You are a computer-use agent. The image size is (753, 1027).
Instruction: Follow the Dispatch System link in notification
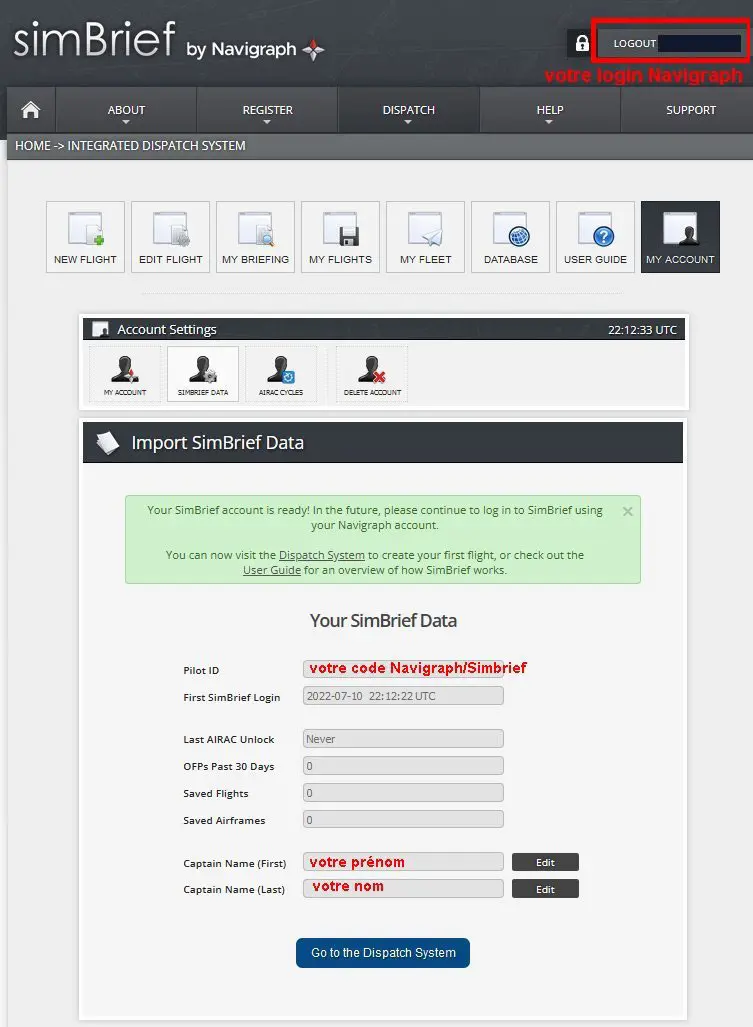pyautogui.click(x=321, y=555)
